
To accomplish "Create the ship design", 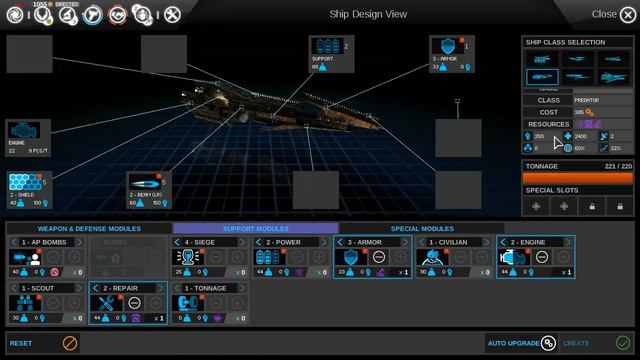I will click(597, 343).
